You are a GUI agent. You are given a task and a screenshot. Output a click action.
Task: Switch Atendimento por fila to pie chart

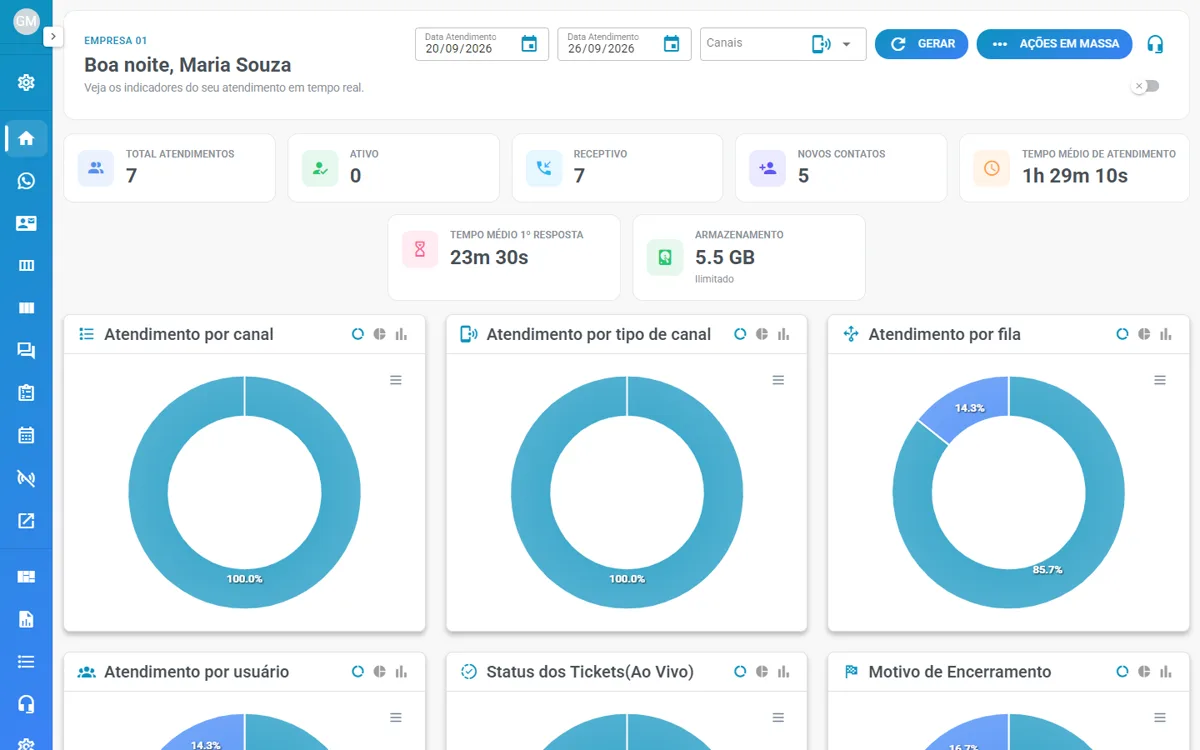click(1144, 334)
